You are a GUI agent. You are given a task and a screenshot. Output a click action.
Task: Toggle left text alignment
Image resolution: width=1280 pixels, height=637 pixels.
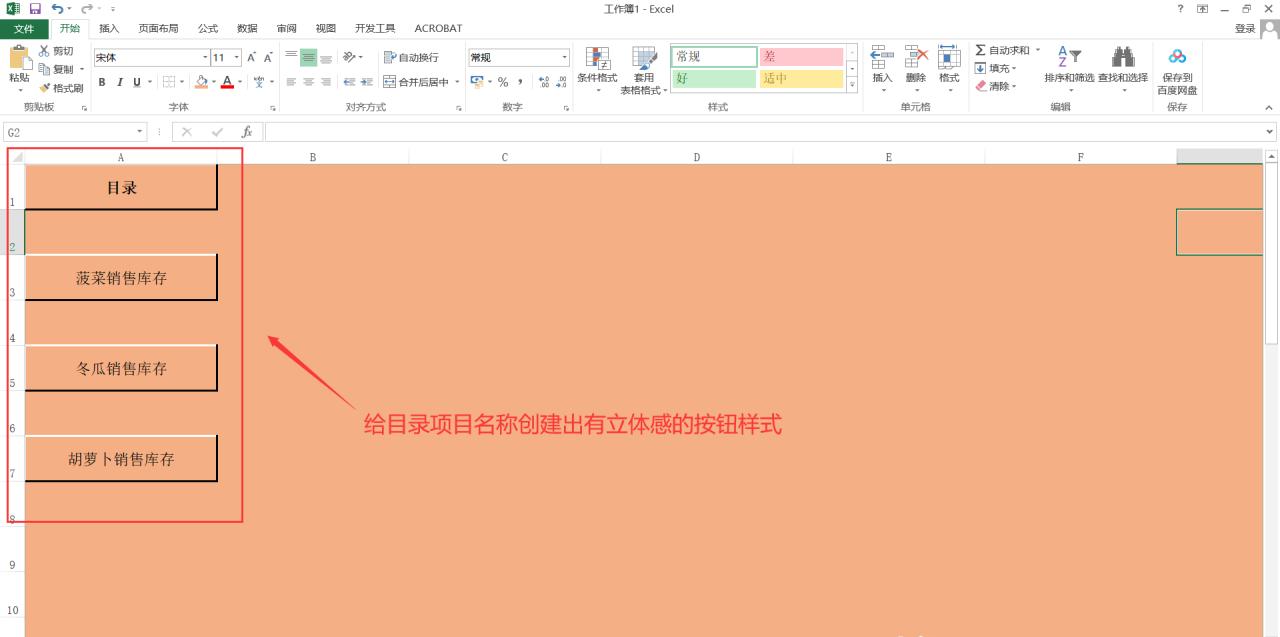[291, 82]
